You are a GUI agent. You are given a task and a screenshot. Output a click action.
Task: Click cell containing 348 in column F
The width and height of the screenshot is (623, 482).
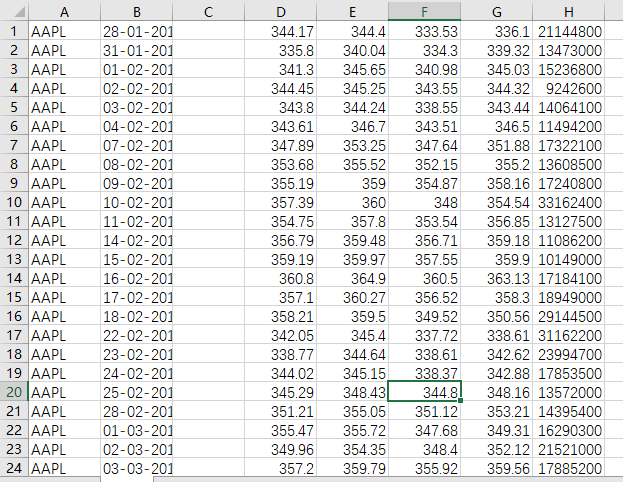point(424,202)
